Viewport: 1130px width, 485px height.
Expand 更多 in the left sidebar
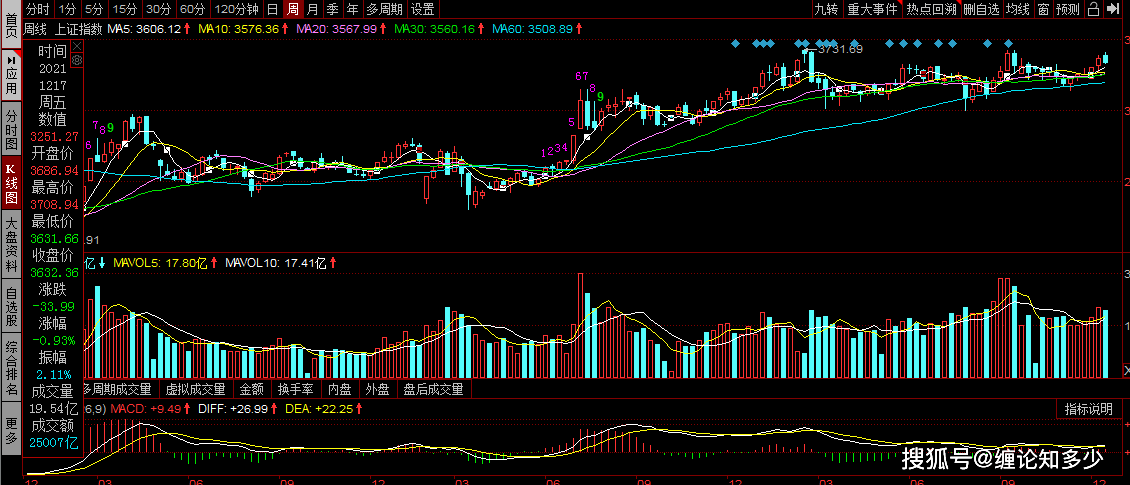[11, 432]
